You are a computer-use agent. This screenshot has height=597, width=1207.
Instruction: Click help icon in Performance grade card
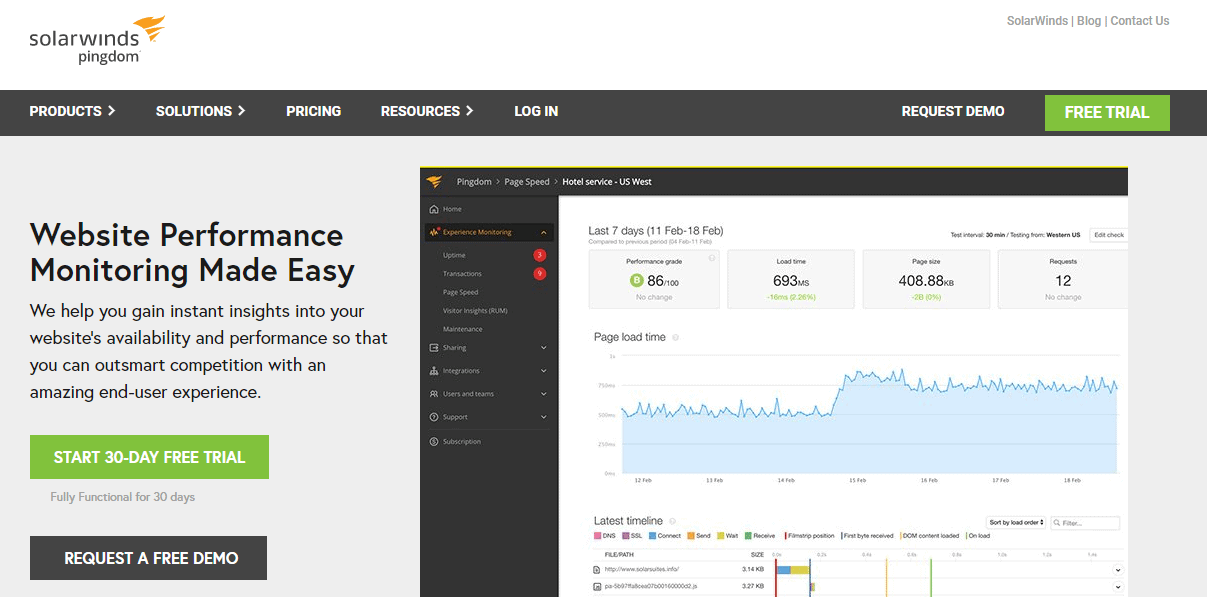click(x=712, y=258)
